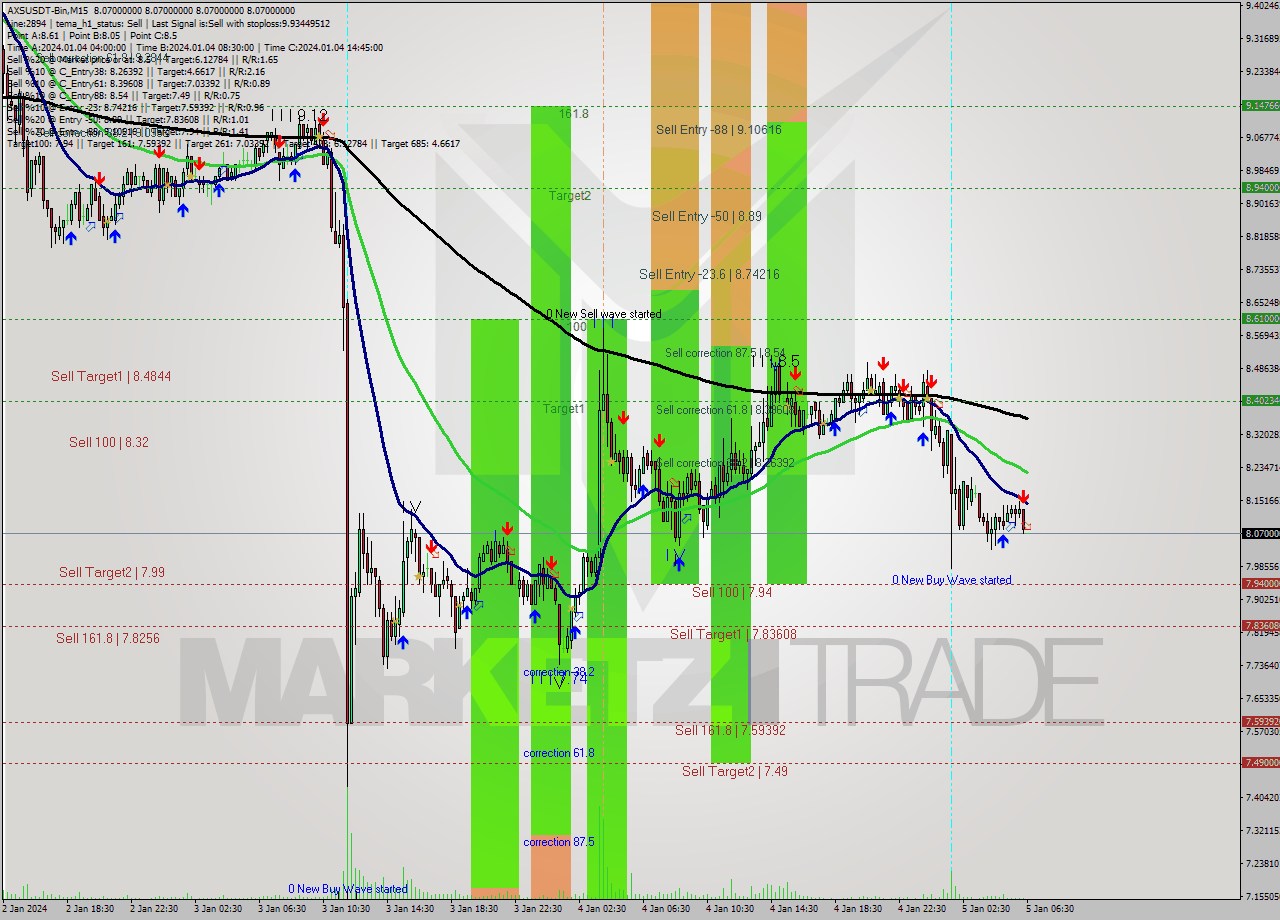Screen dimensions: 1280x920
Task: Click the 'Sell 161.8 | 7.59392' label
Action: tap(730, 730)
